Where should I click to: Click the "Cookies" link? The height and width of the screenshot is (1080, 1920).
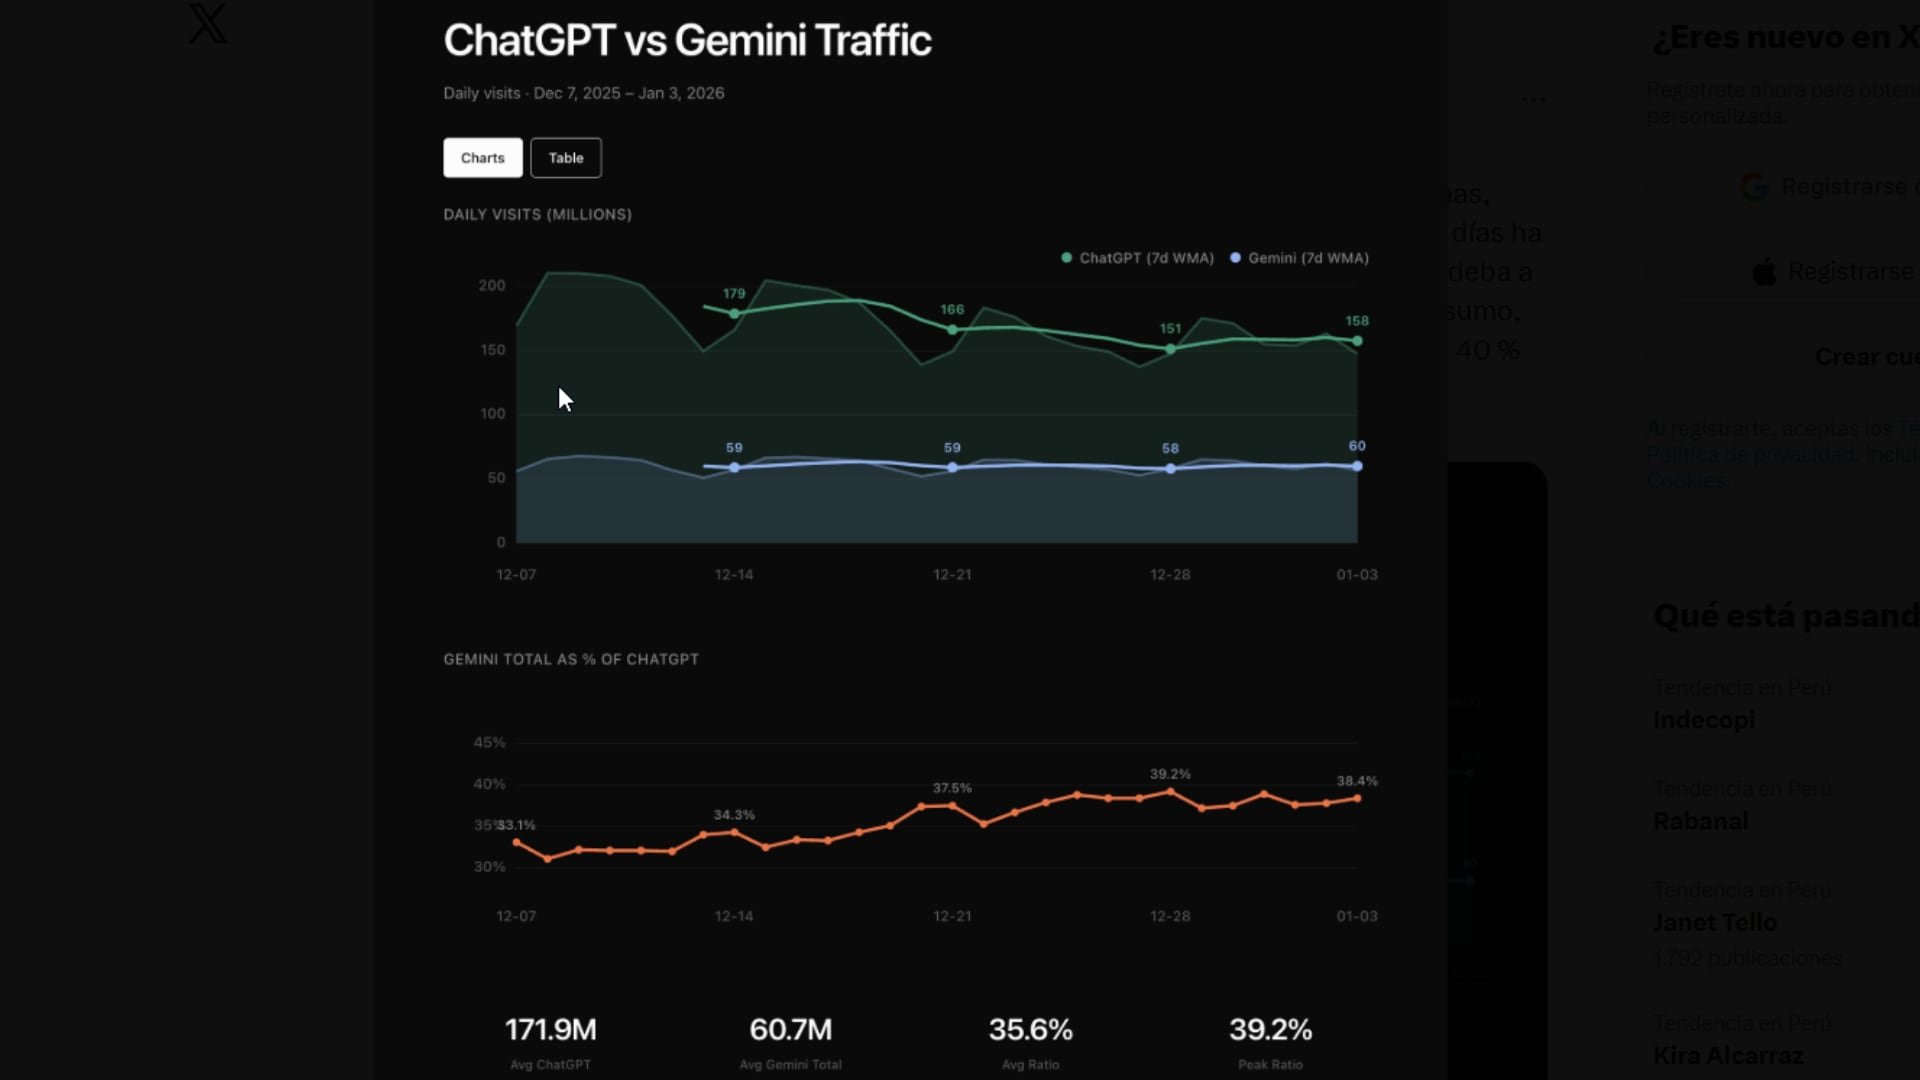(x=1686, y=480)
